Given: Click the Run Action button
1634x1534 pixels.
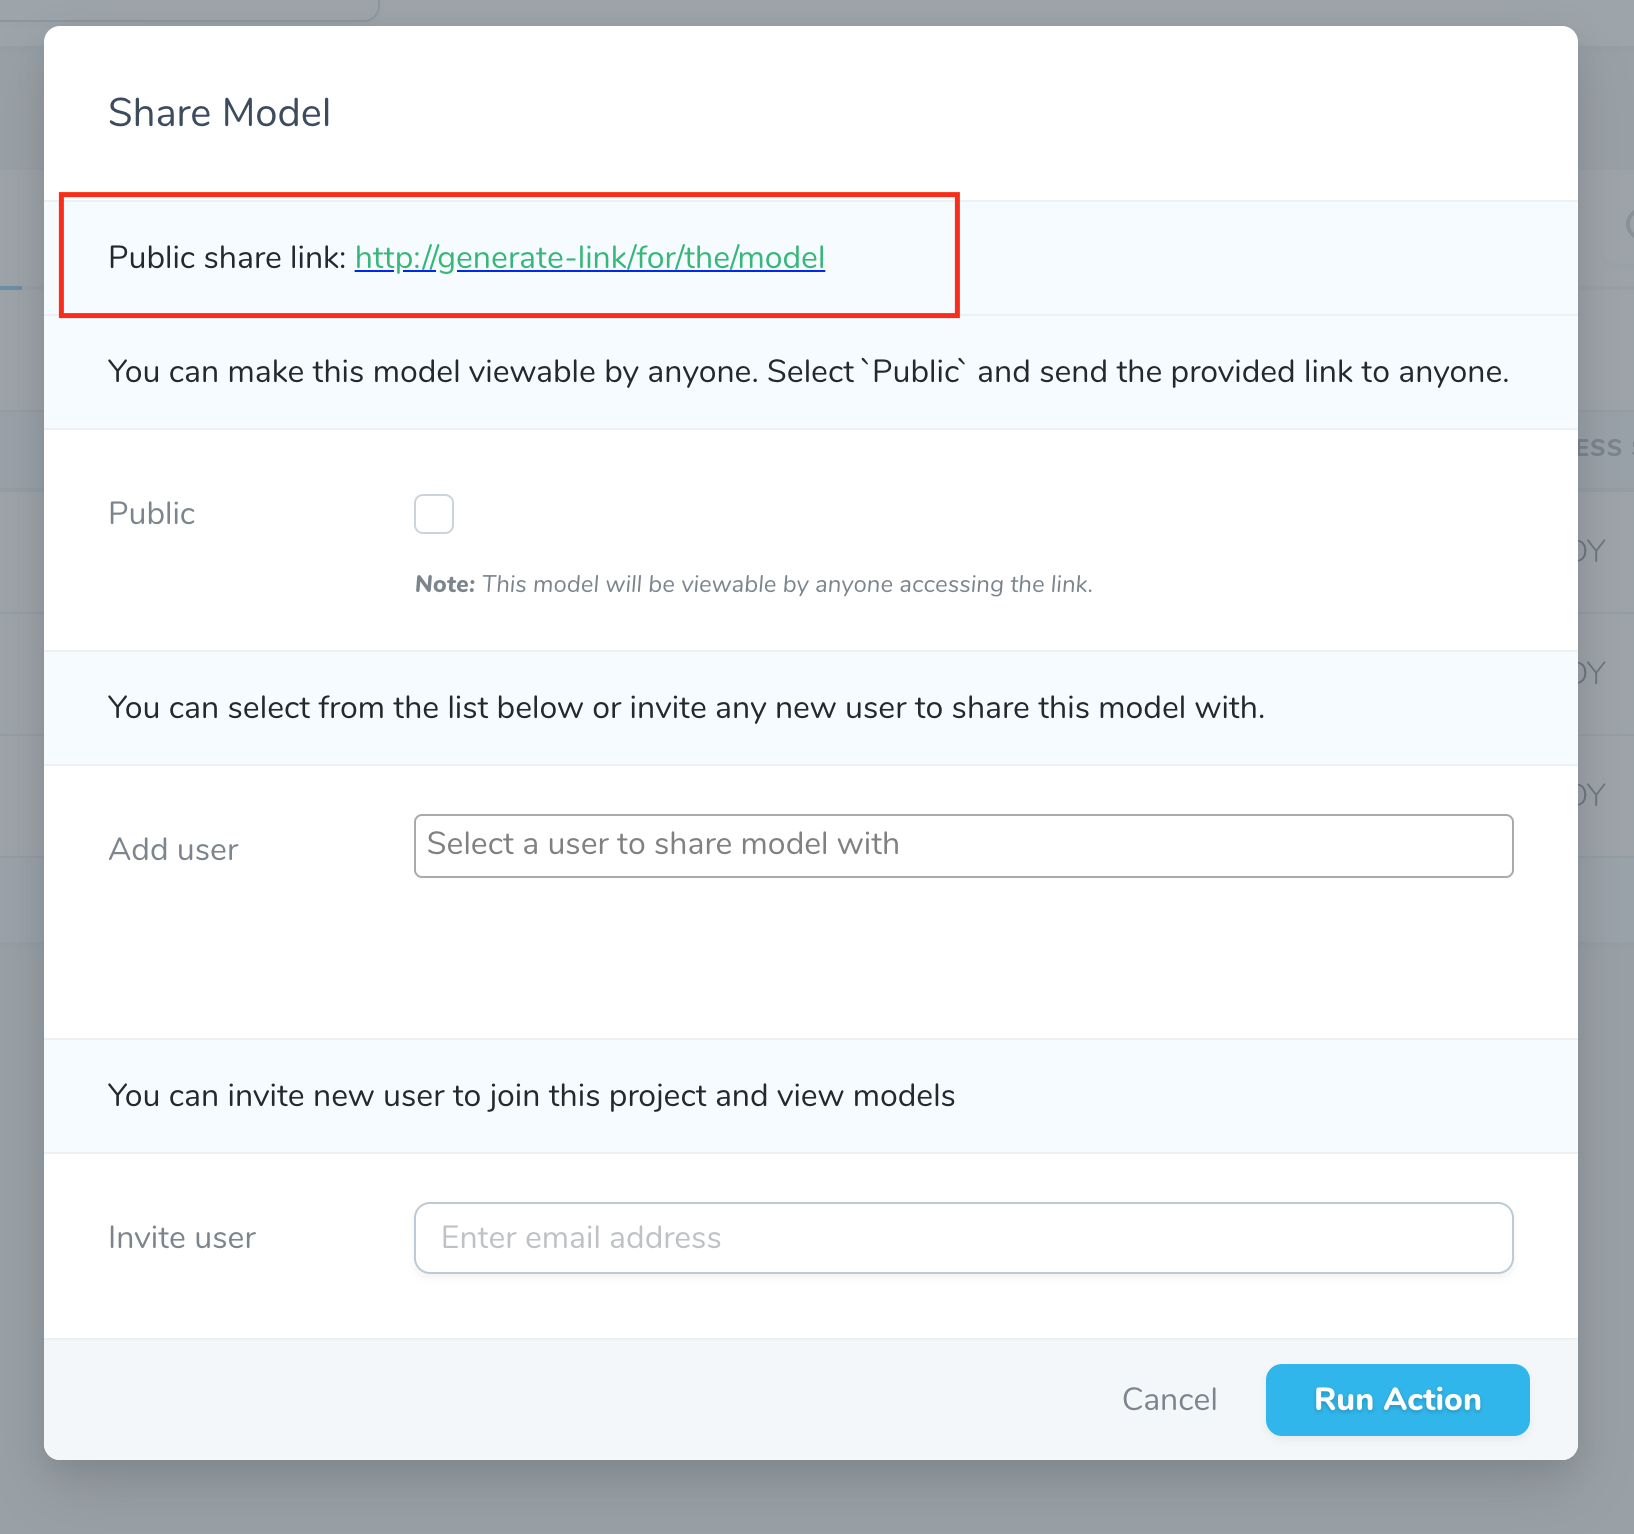Looking at the screenshot, I should [1396, 1399].
